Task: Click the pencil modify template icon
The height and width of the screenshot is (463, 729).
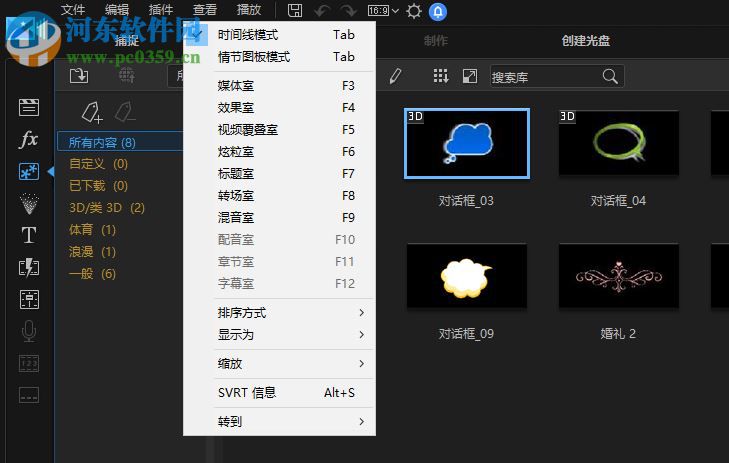Action: [x=395, y=76]
